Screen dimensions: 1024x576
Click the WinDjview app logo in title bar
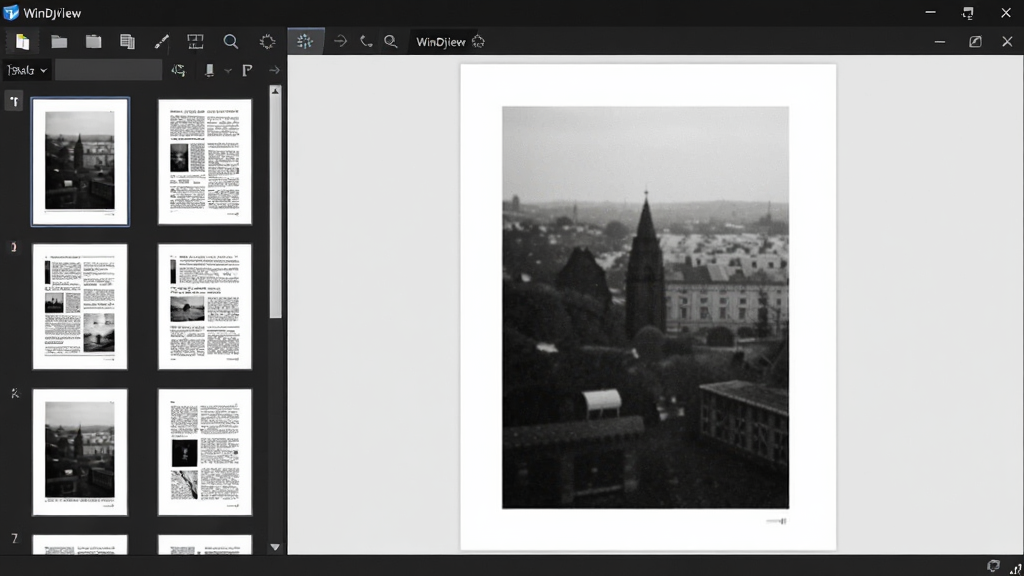pyautogui.click(x=11, y=12)
